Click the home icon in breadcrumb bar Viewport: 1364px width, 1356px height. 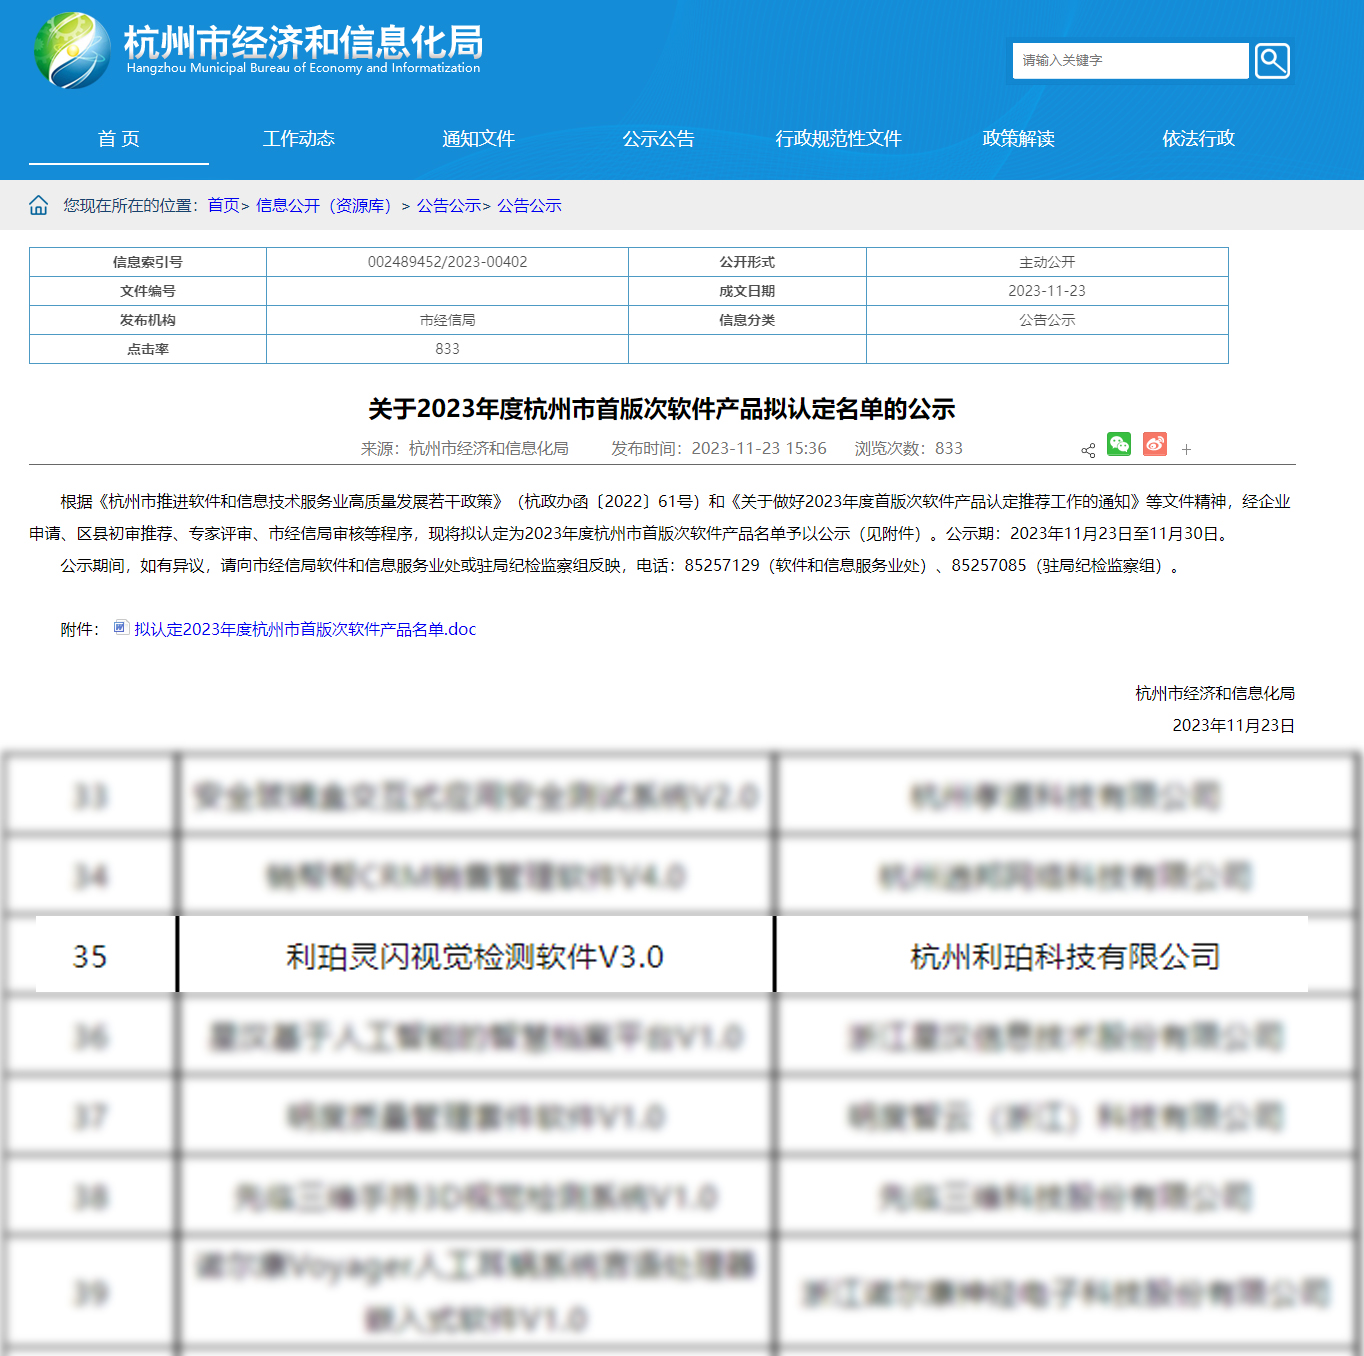click(39, 206)
